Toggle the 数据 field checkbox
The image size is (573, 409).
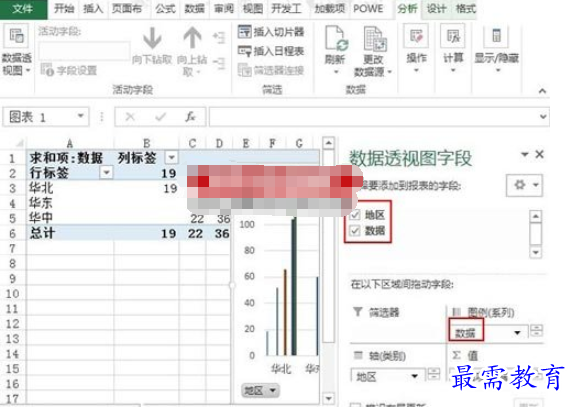tap(354, 231)
